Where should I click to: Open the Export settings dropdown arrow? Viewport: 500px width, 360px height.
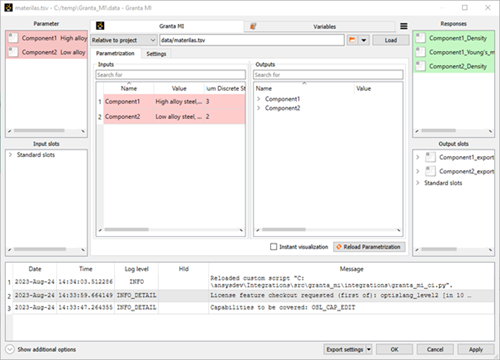[x=369, y=349]
